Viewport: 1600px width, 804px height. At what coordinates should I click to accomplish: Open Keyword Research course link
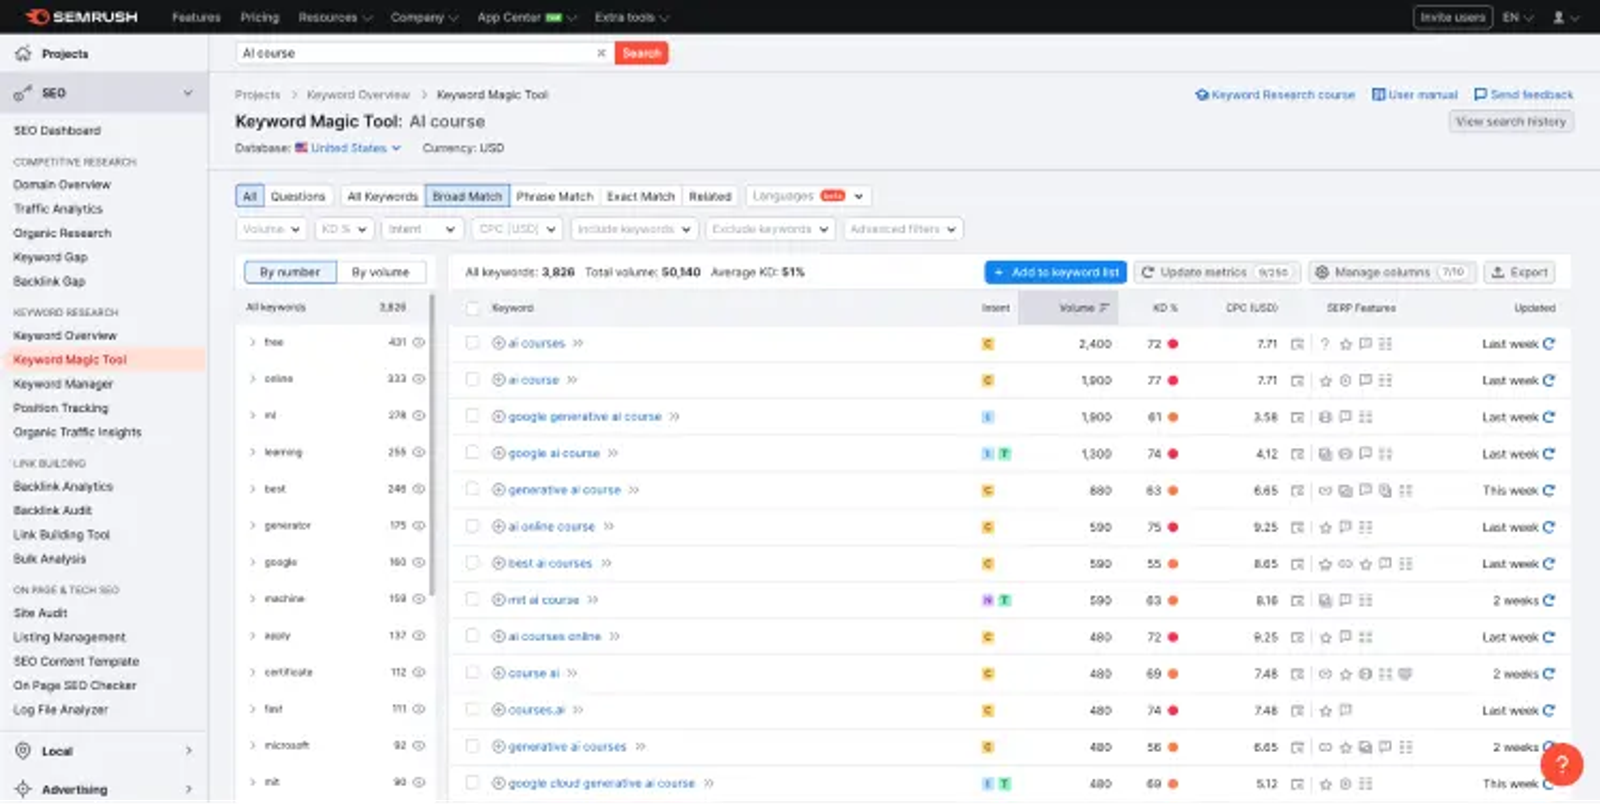1275,94
